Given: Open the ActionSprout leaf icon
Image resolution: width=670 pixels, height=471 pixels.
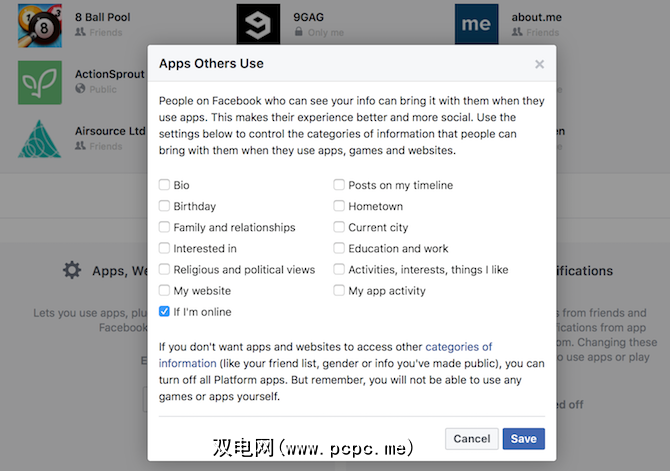Looking at the screenshot, I should coord(40,82).
